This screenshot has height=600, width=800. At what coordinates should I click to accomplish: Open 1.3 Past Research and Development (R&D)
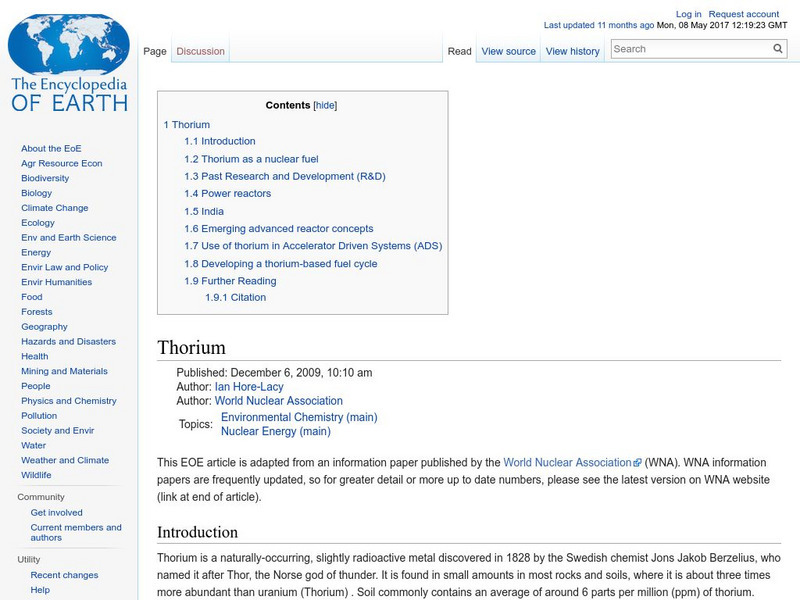[x=285, y=177]
